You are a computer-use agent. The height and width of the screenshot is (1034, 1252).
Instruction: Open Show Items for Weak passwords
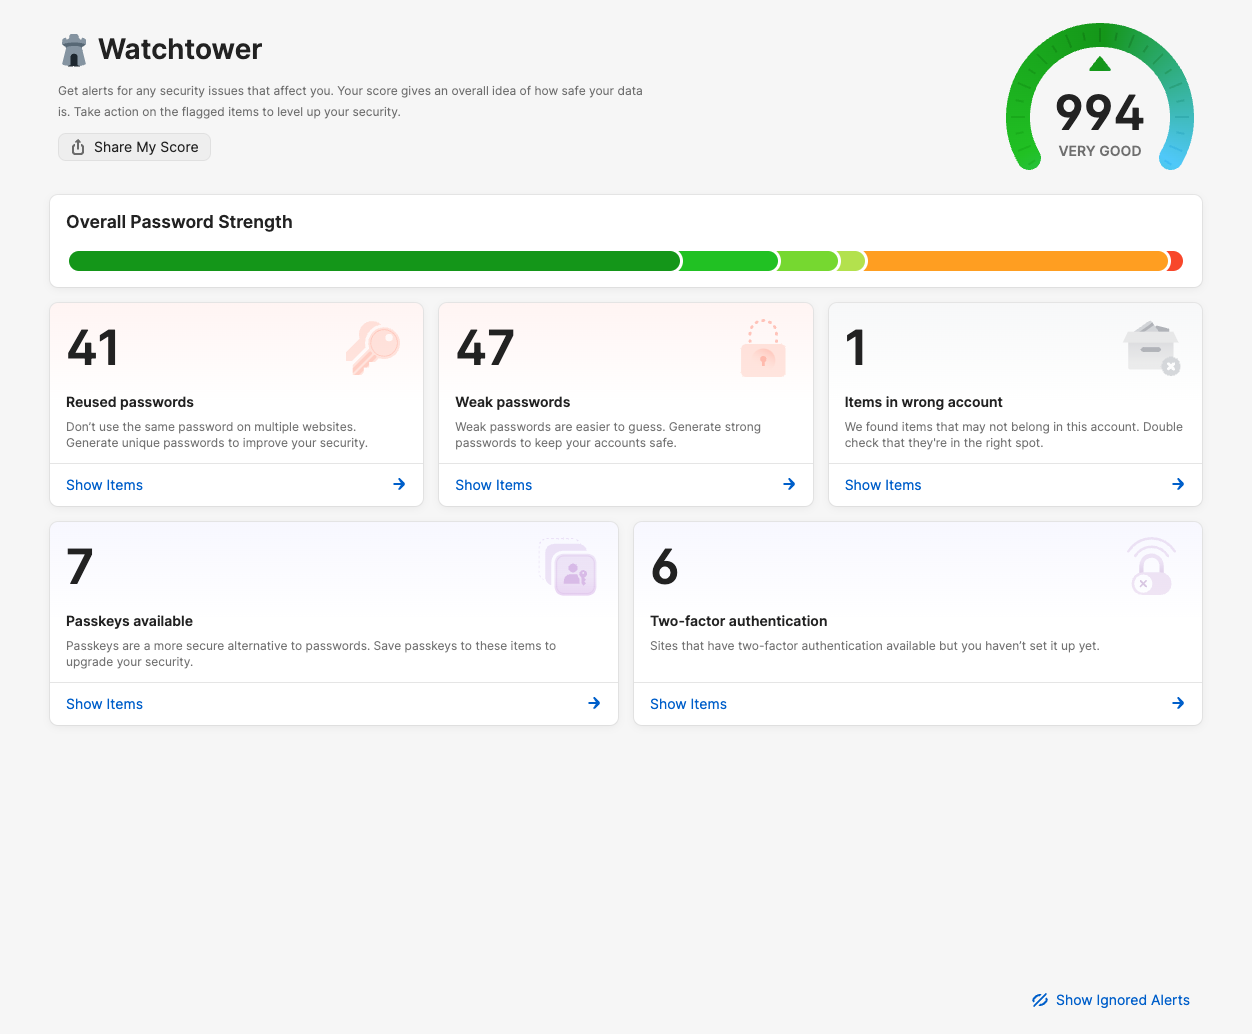click(x=494, y=485)
